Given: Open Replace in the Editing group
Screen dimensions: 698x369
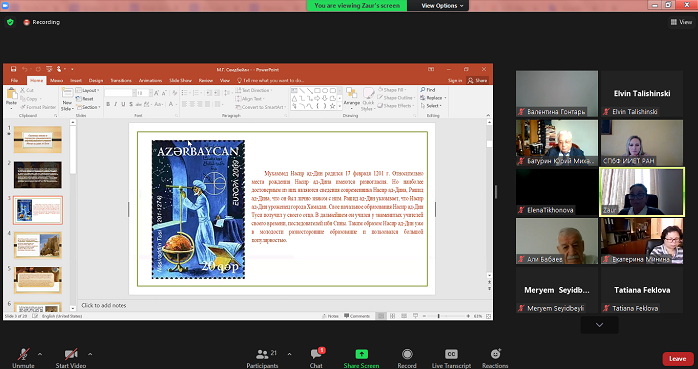Looking at the screenshot, I should [433, 97].
